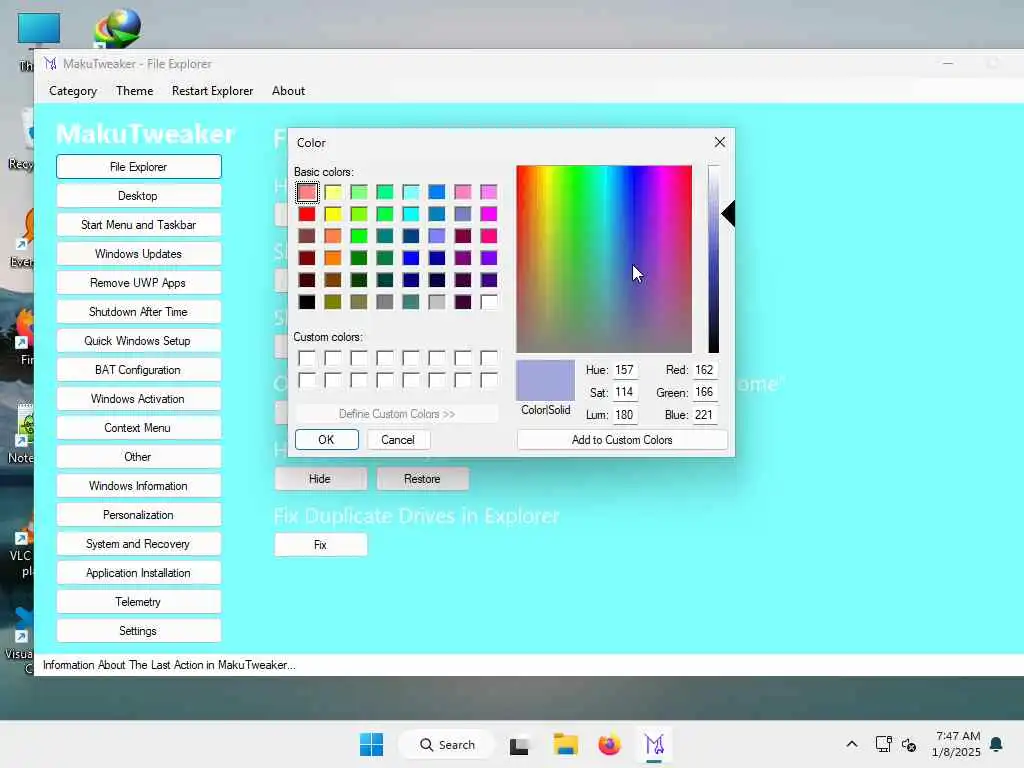
Task: Show hidden system tray icons
Action: point(852,744)
